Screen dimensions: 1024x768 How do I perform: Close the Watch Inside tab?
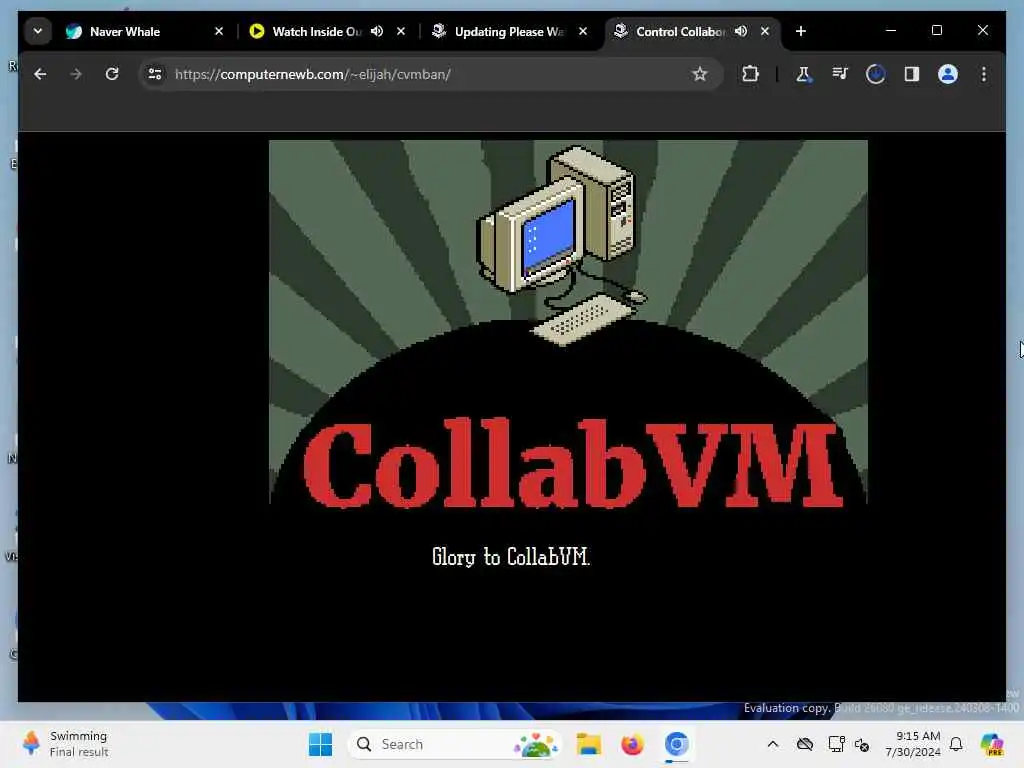[x=401, y=31]
